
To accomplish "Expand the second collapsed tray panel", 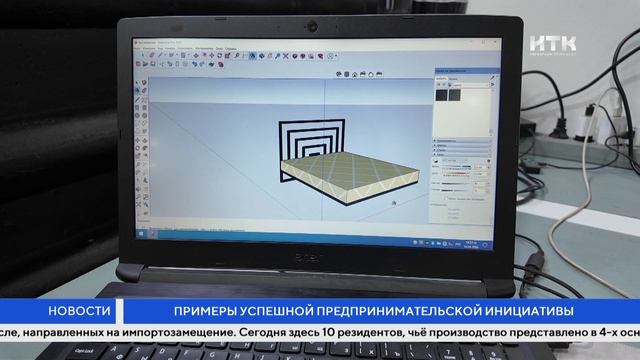I will [462, 145].
